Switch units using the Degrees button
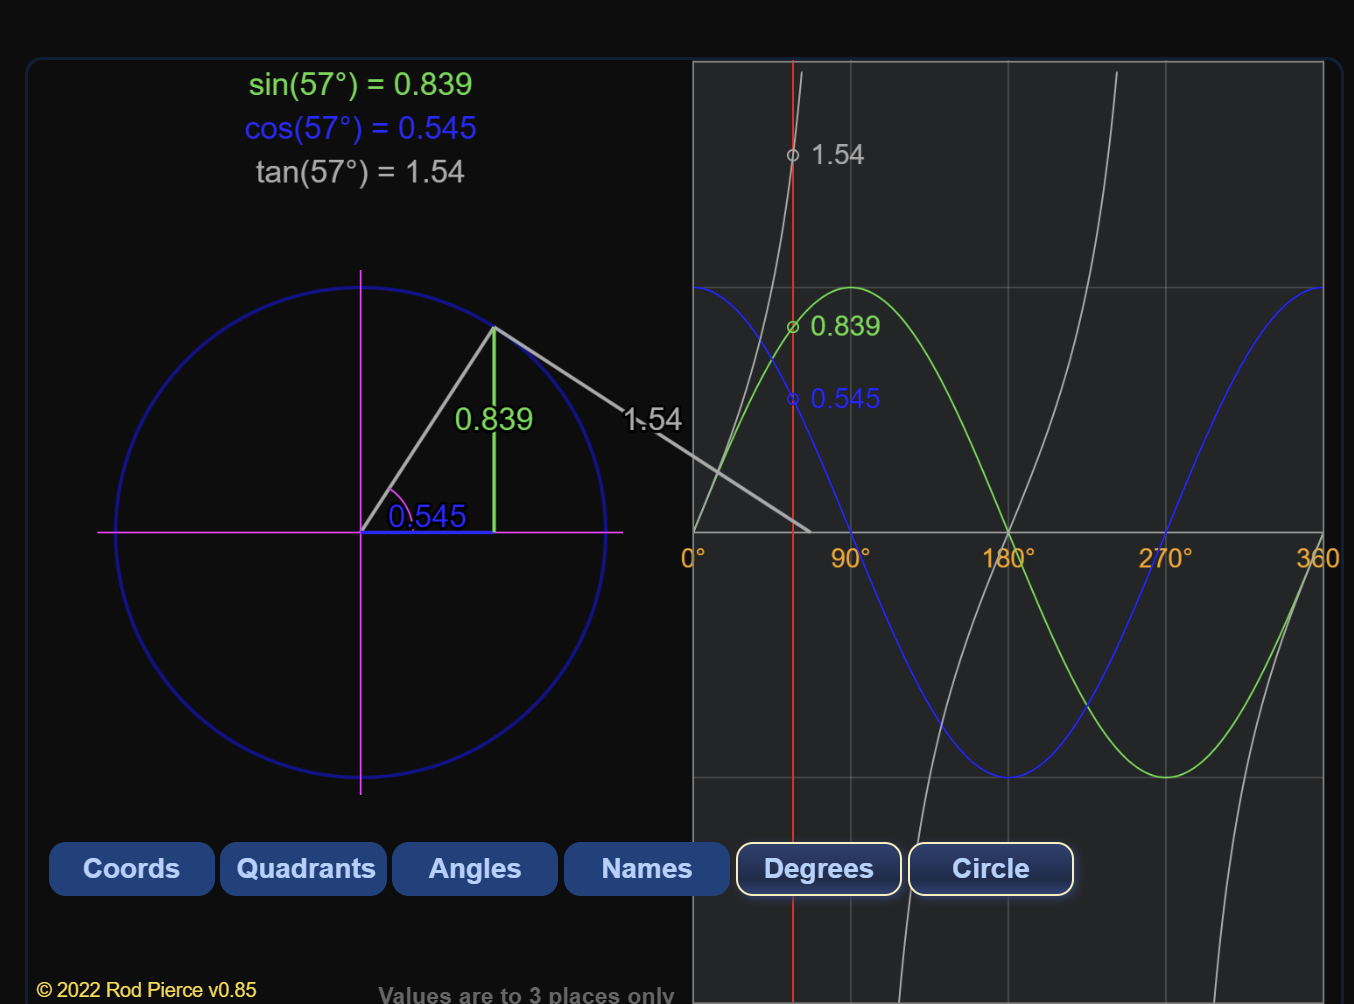Image resolution: width=1354 pixels, height=1004 pixels. pos(818,869)
